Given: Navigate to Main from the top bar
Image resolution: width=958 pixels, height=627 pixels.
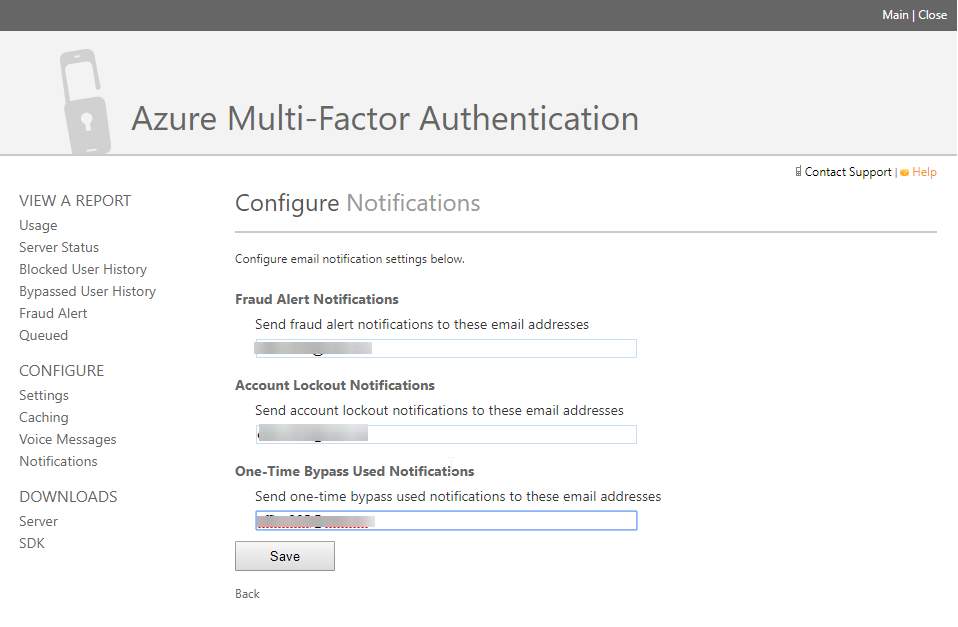Looking at the screenshot, I should coord(895,14).
